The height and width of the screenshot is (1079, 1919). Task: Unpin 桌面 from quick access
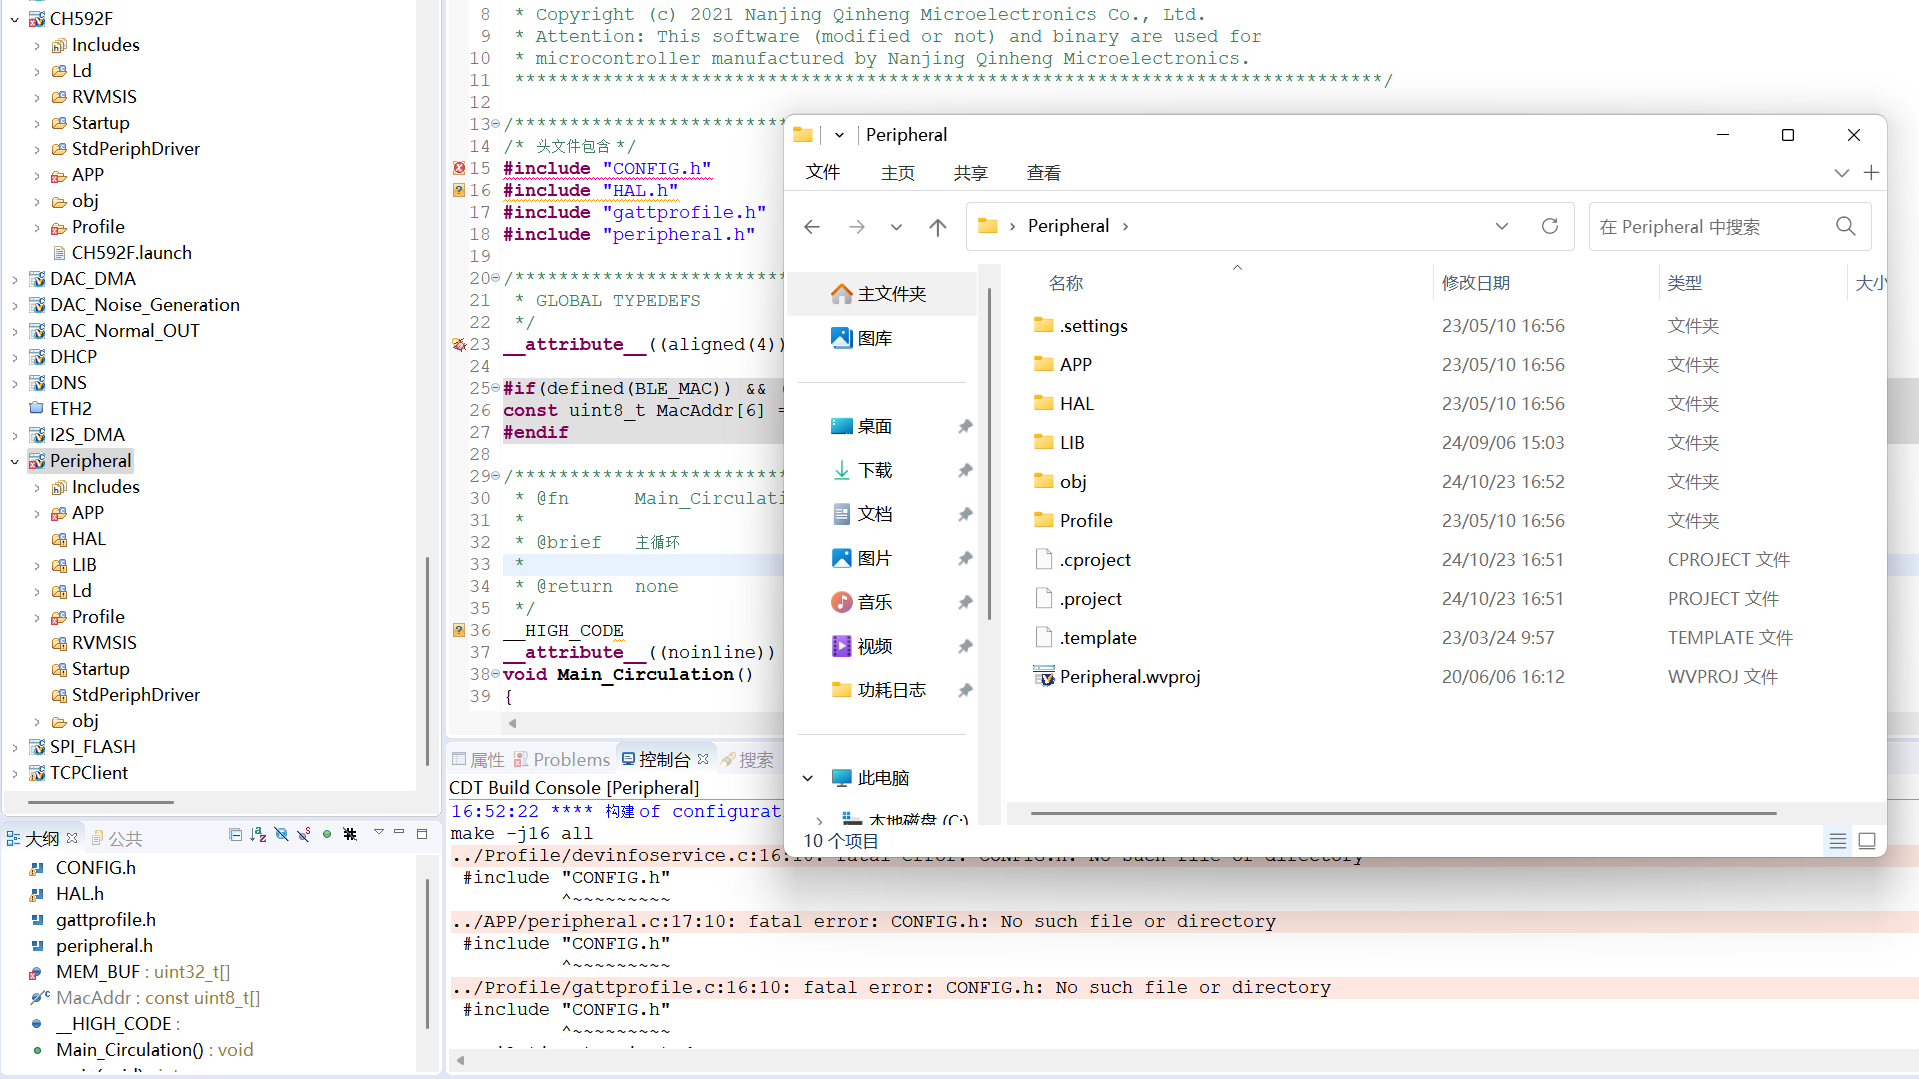965,427
